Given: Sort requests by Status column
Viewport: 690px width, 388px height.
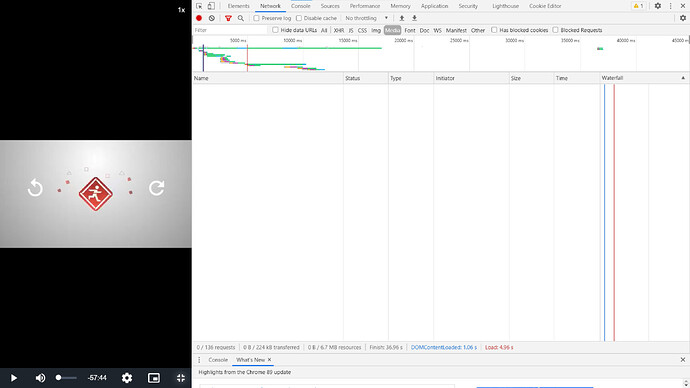Looking at the screenshot, I should tap(366, 78).
